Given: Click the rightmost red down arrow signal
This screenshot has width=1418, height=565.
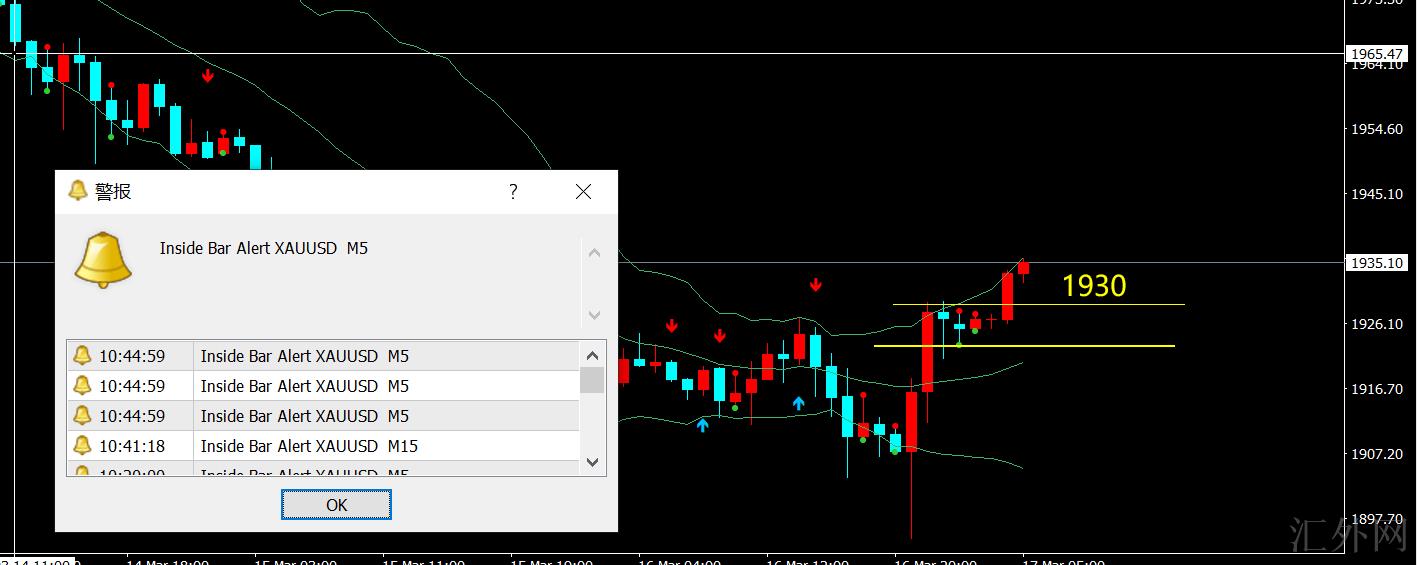Looking at the screenshot, I should coord(816,285).
